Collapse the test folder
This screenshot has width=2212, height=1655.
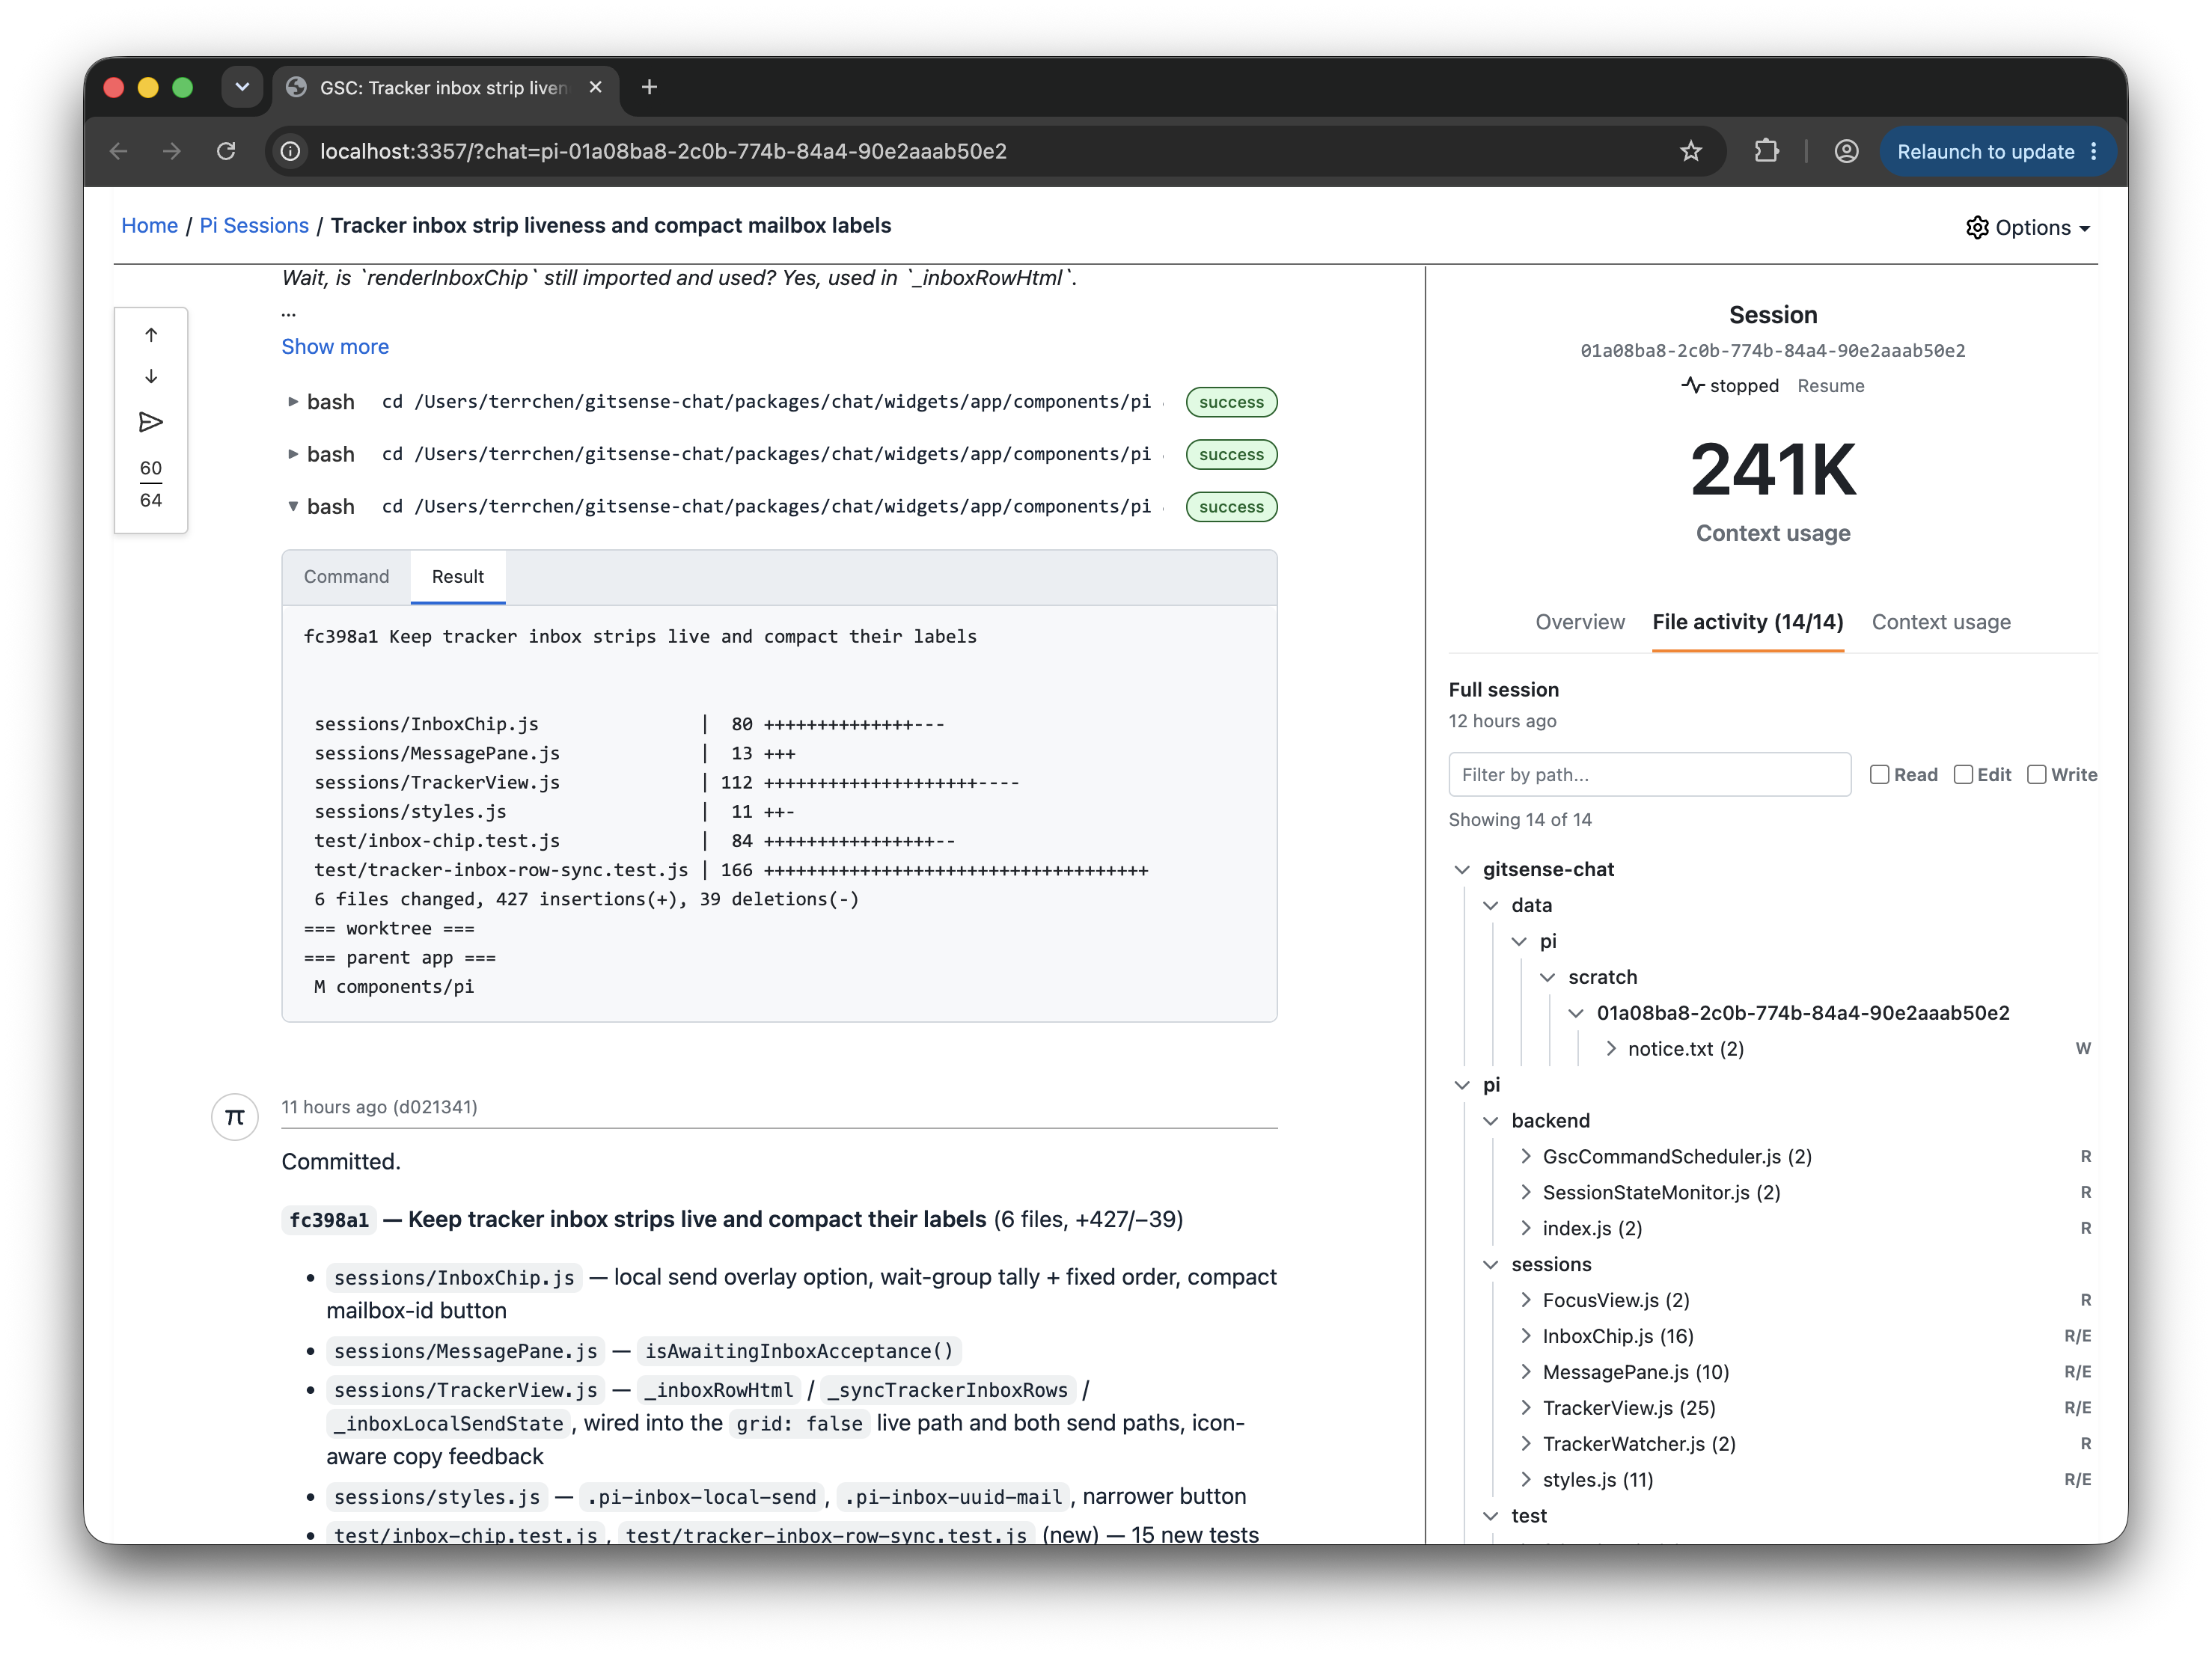pyautogui.click(x=1490, y=1515)
